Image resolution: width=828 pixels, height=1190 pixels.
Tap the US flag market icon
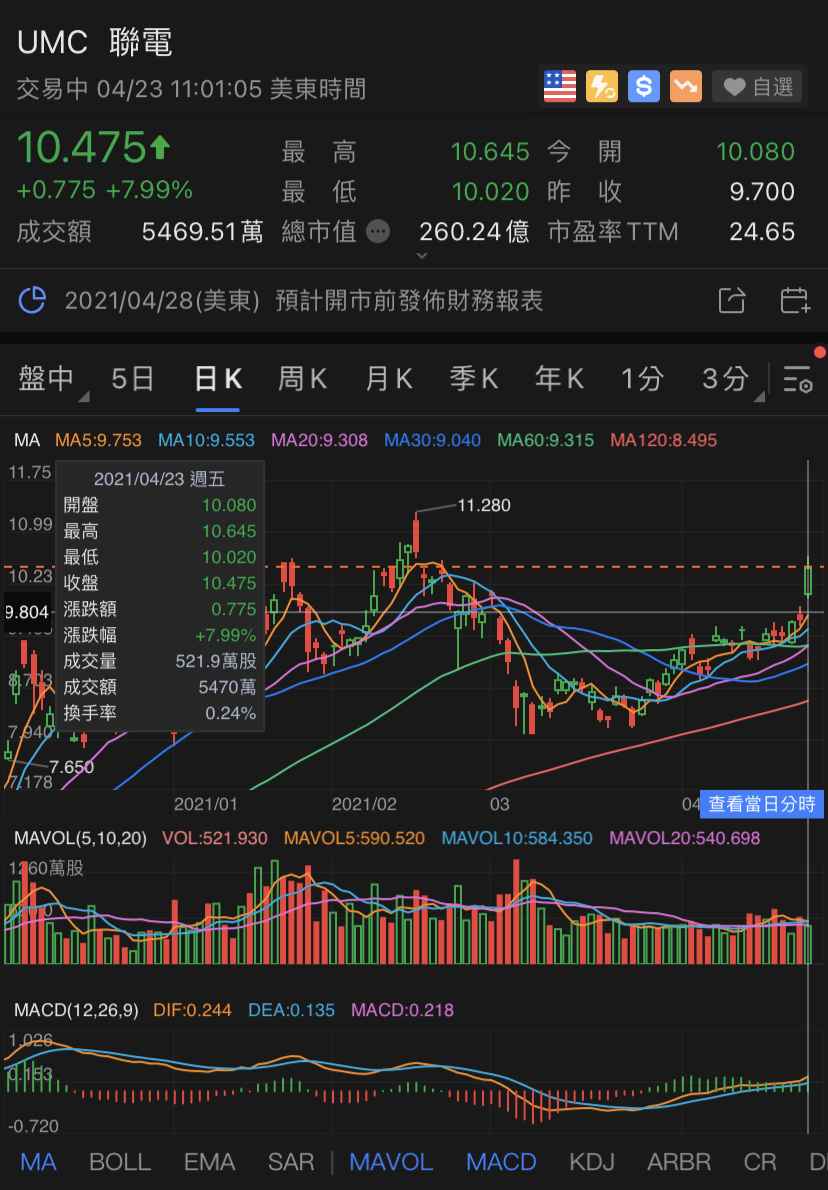click(560, 87)
